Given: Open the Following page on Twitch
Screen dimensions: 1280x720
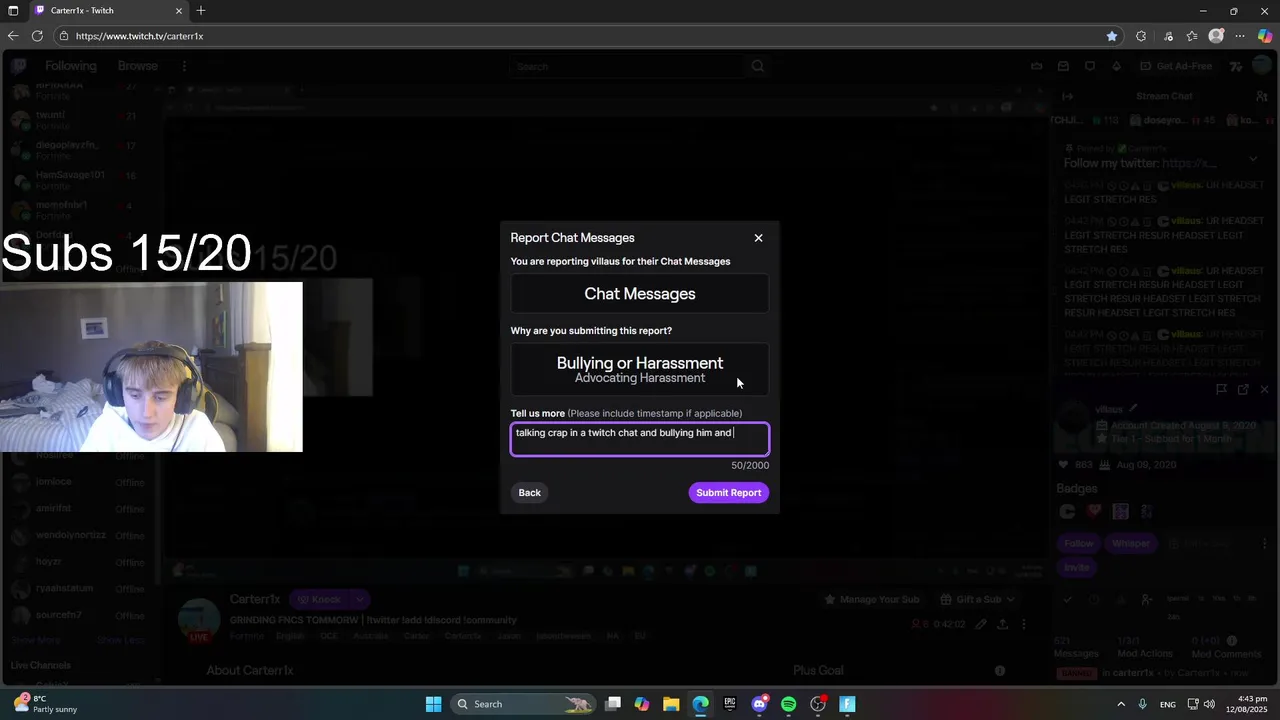Looking at the screenshot, I should (x=70, y=66).
